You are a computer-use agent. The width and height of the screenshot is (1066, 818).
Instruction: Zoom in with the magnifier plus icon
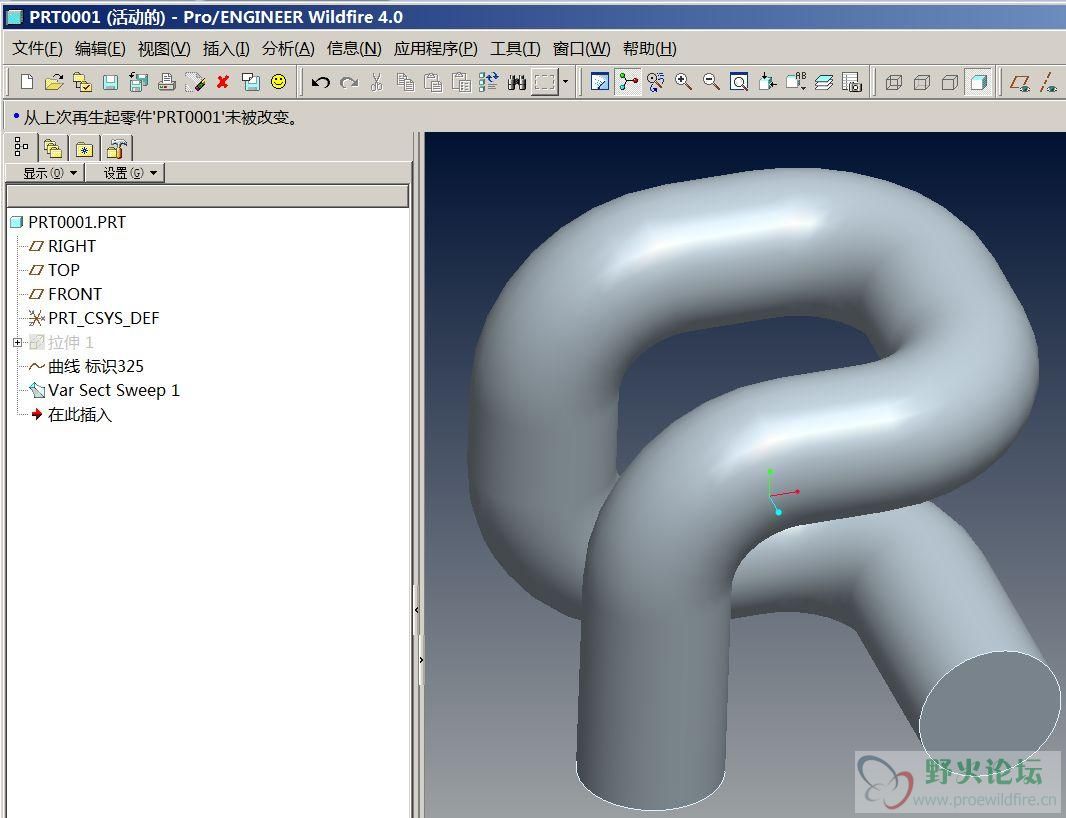coord(683,82)
